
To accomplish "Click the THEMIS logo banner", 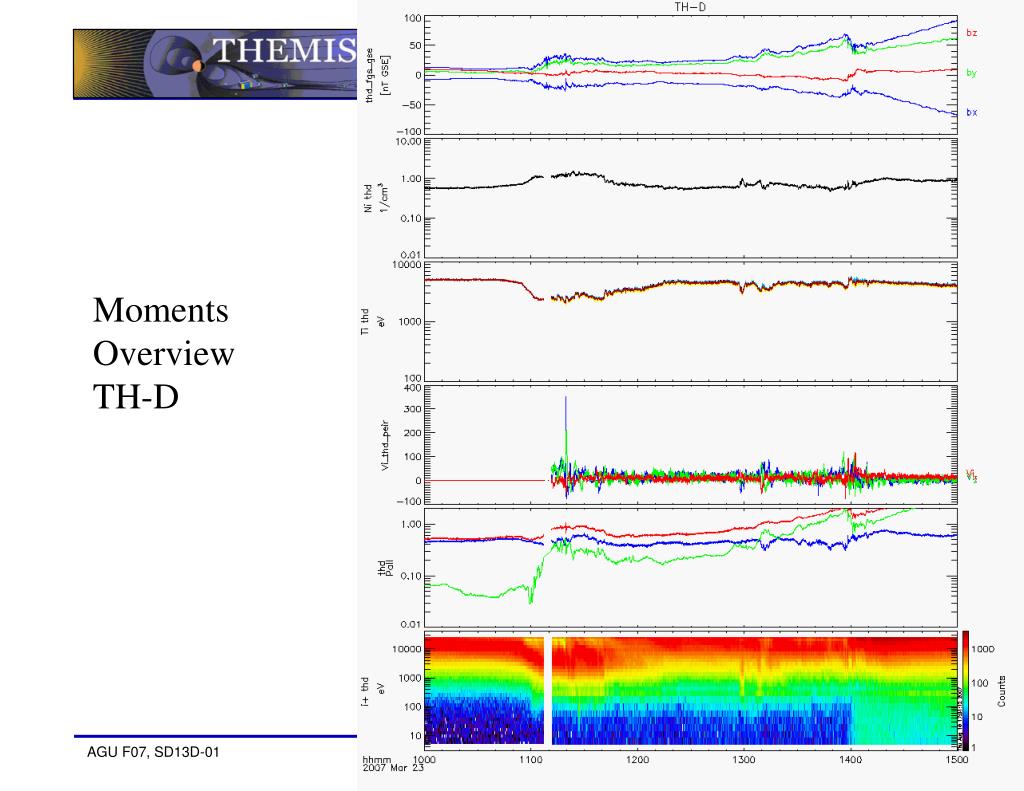I will [215, 64].
